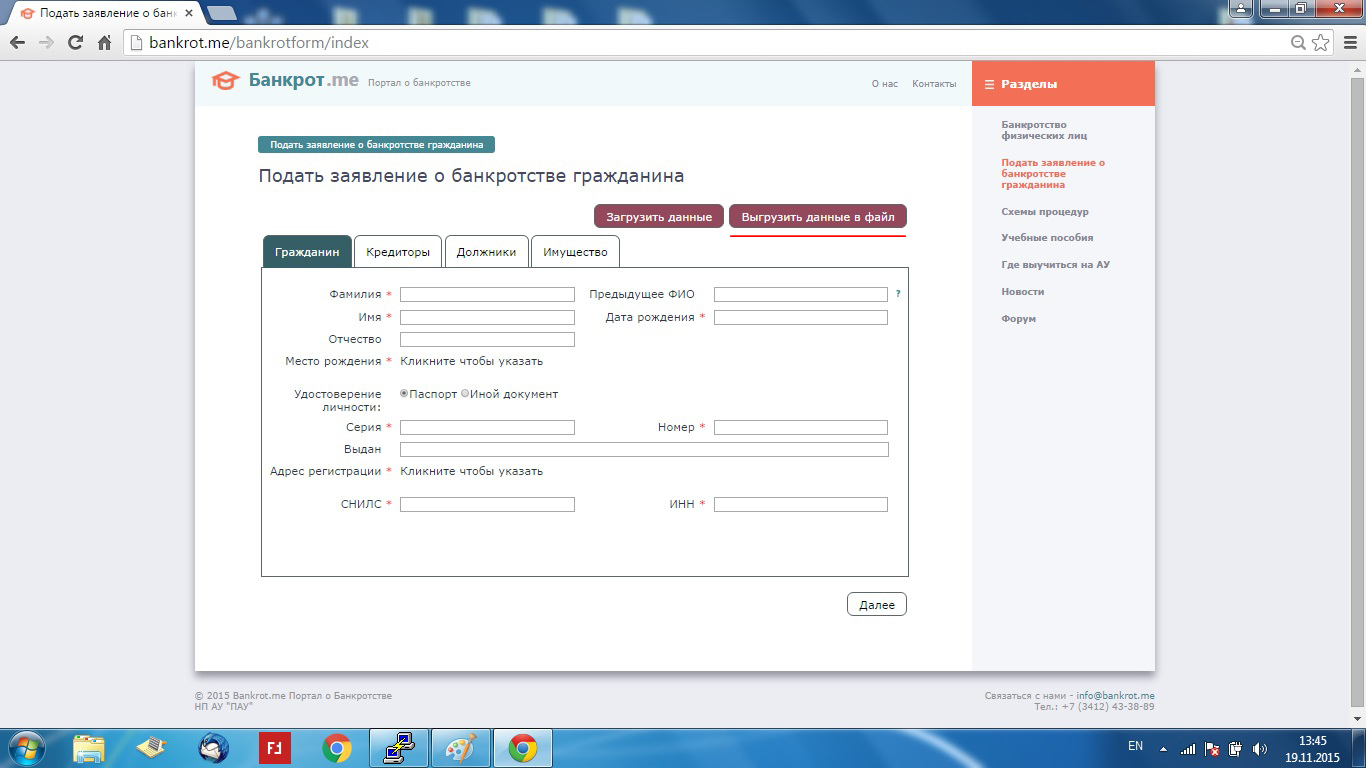This screenshot has height=768, width=1366.
Task: Select the Иной документ radio button
Action: tap(465, 394)
